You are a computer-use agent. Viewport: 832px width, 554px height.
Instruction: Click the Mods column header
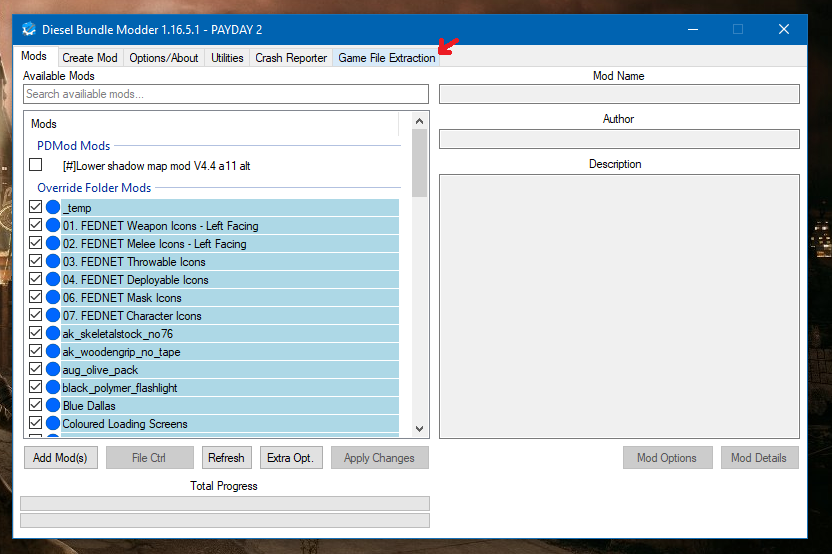click(212, 124)
